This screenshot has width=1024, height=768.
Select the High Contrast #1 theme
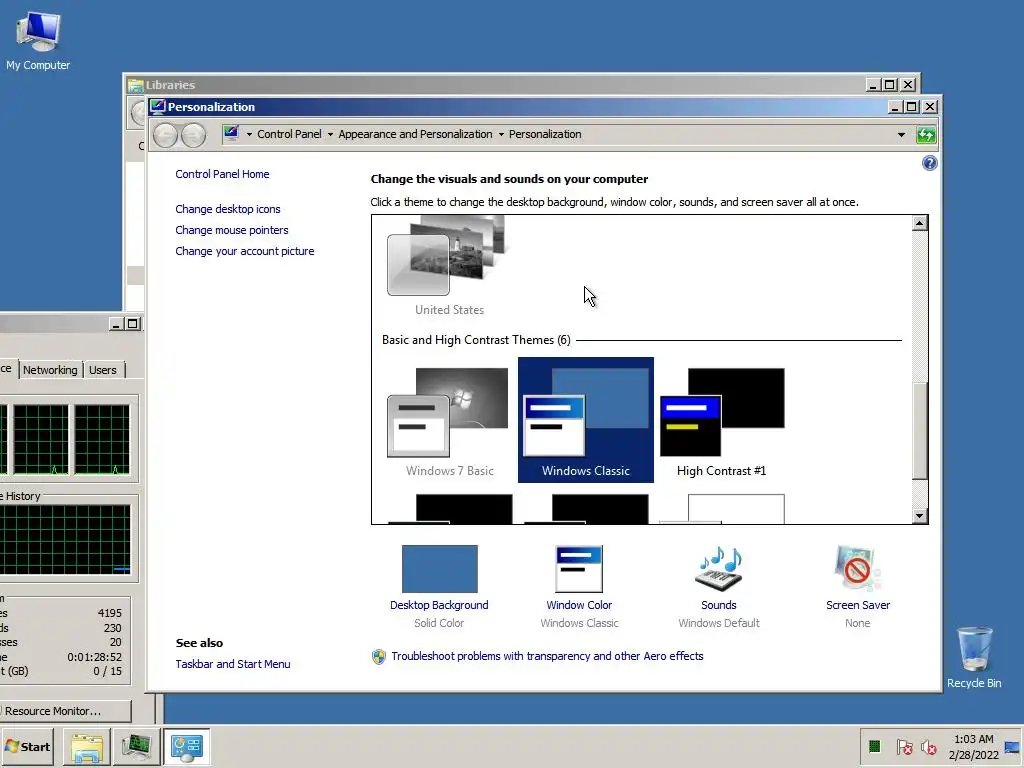[x=722, y=420]
